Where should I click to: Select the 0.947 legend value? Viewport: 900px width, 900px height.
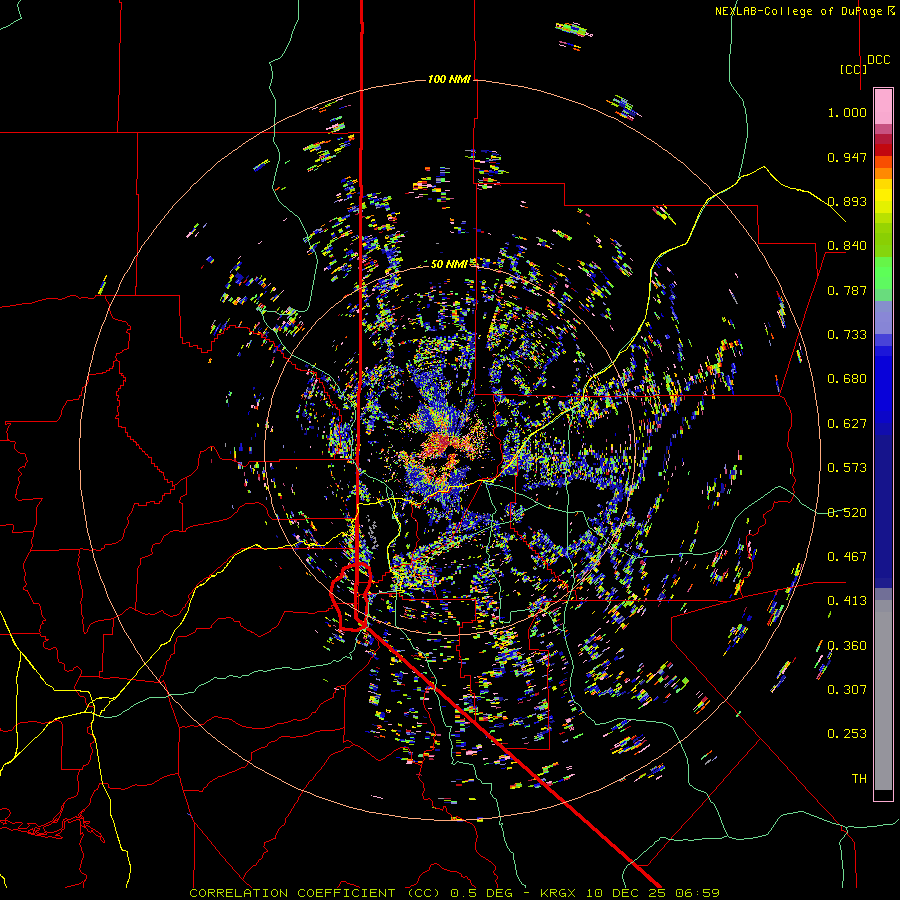(x=847, y=157)
